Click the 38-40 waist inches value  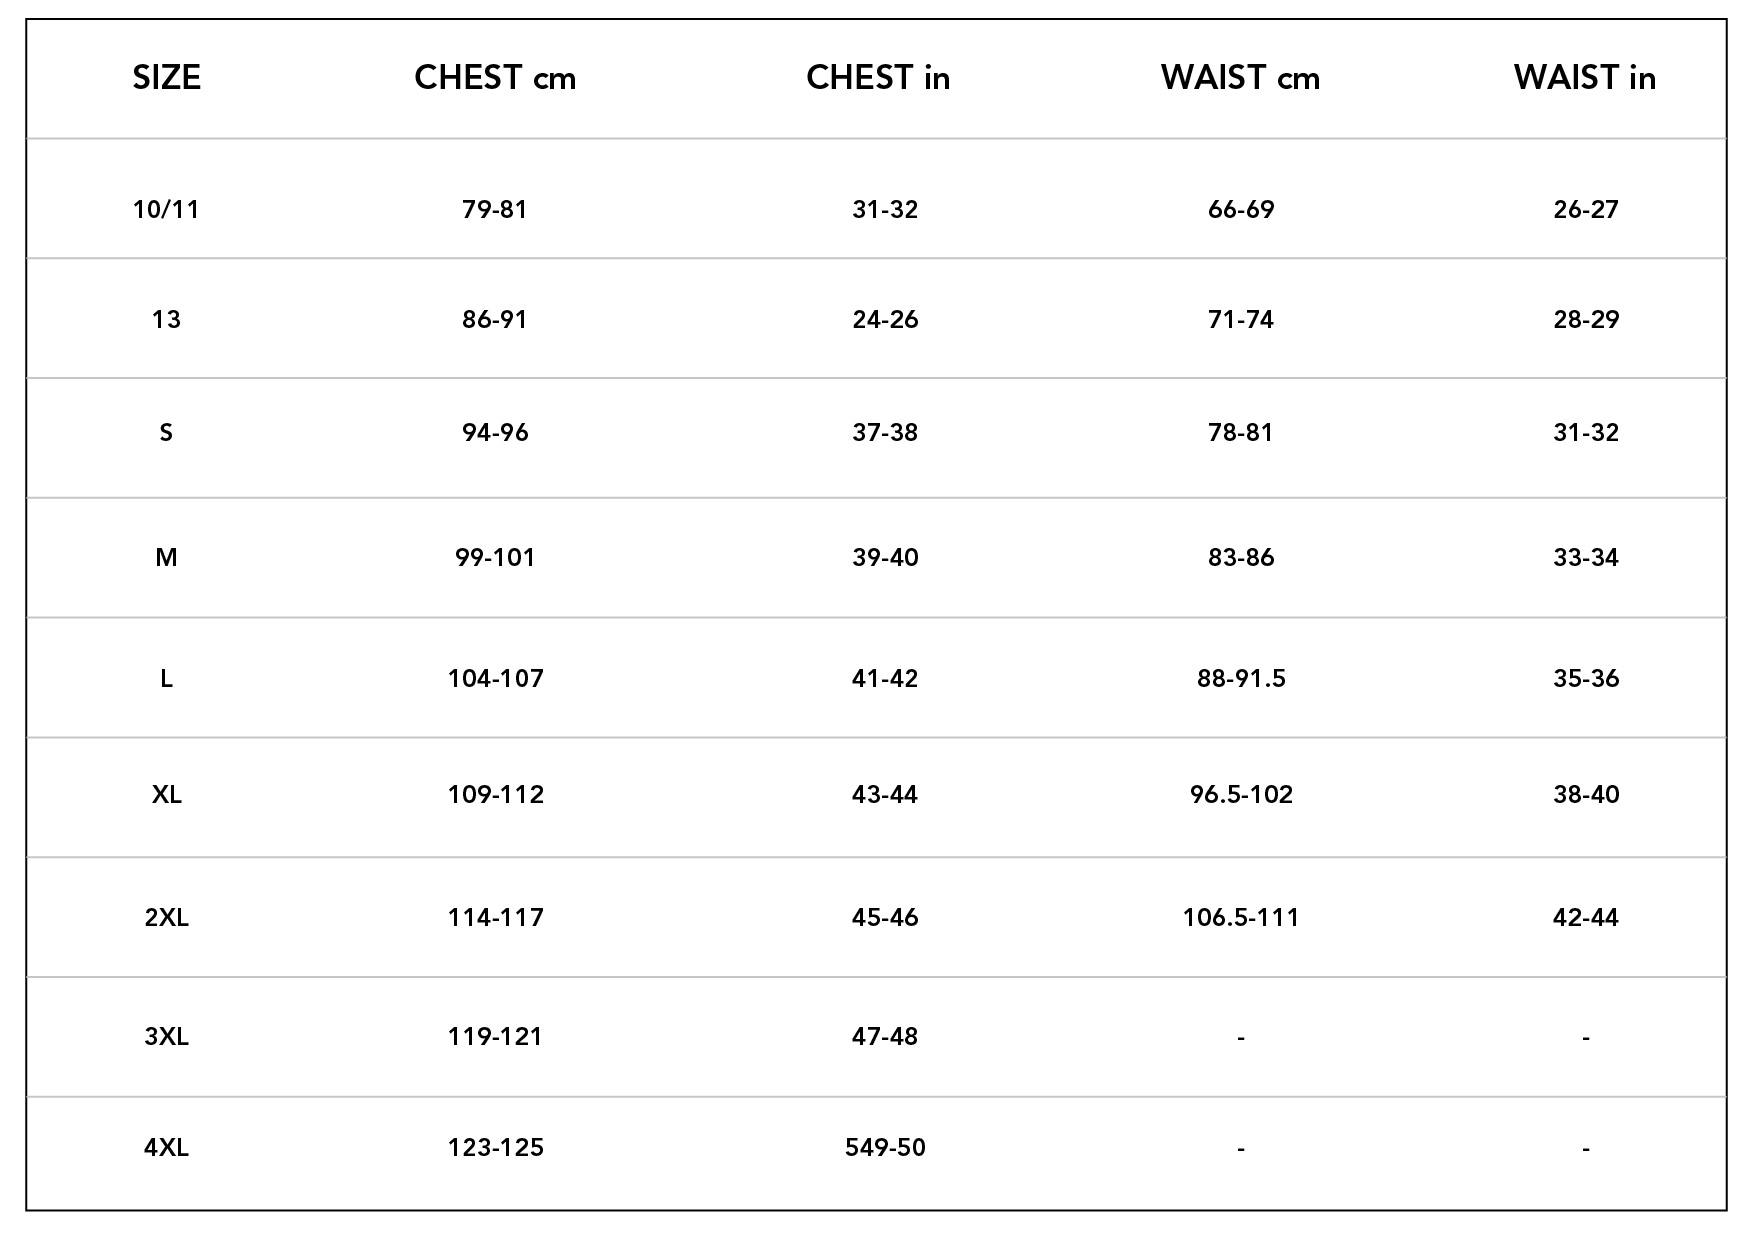1586,794
